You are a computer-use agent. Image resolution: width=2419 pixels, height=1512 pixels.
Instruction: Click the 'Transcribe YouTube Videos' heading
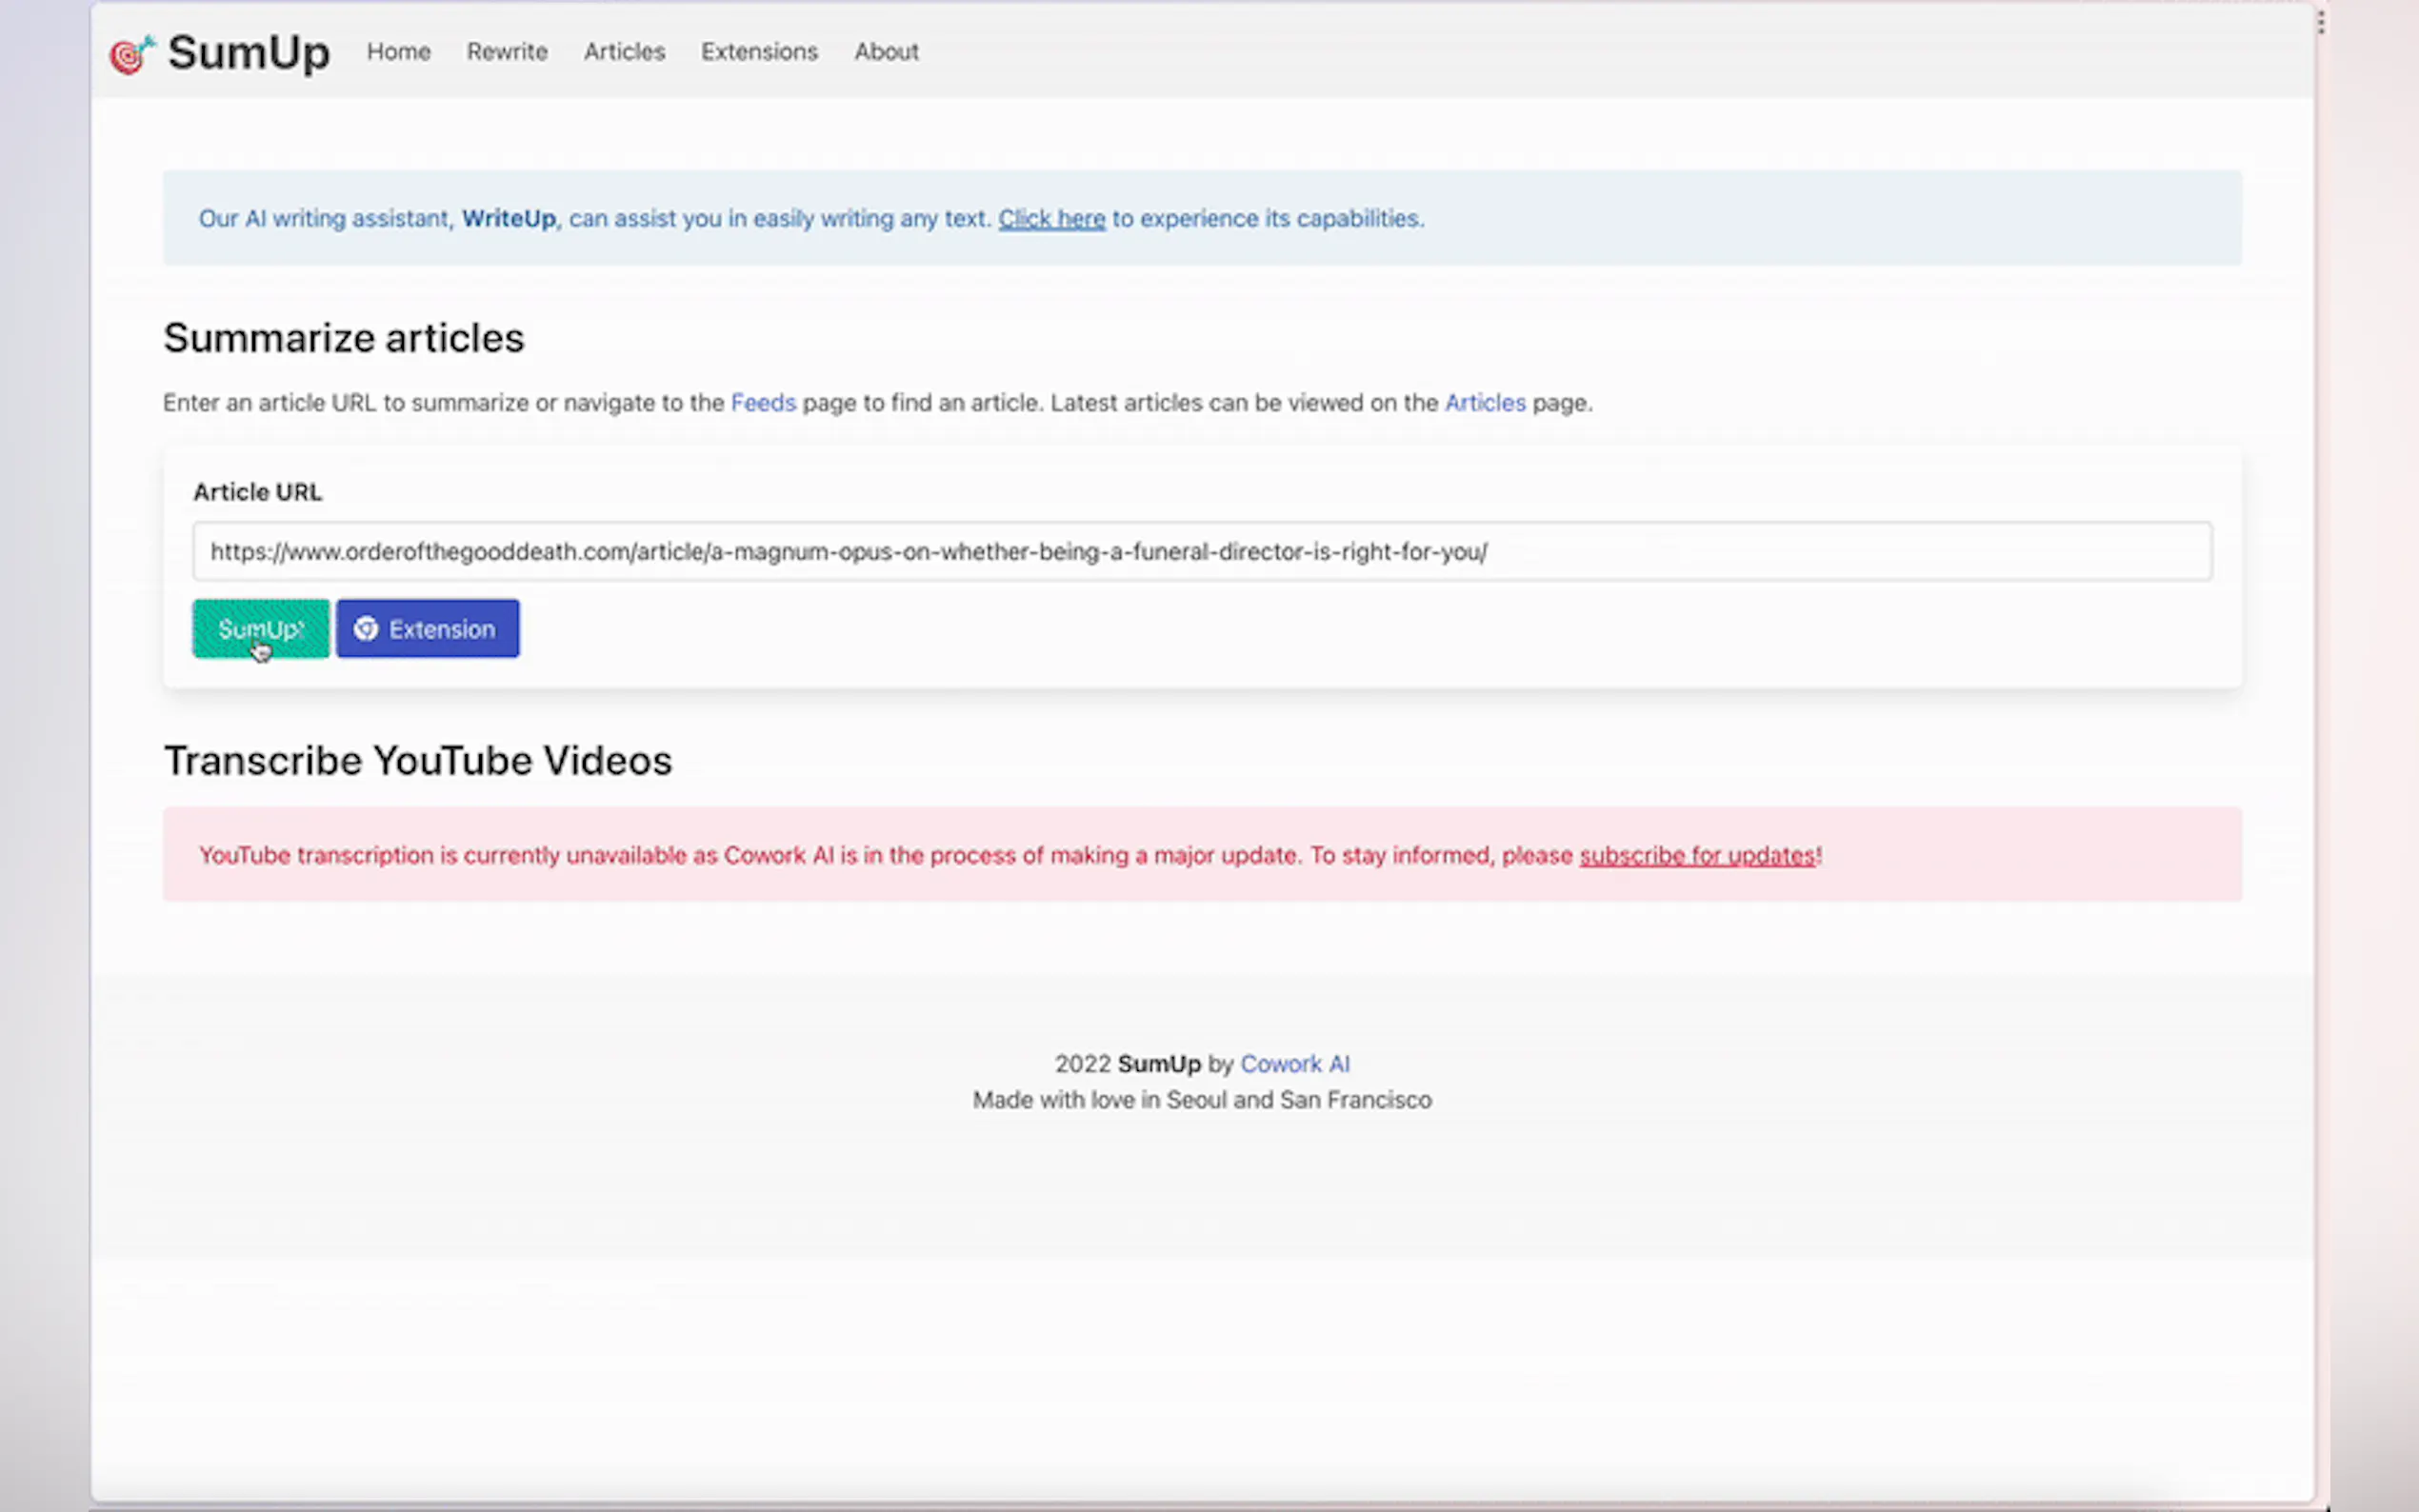(x=418, y=761)
